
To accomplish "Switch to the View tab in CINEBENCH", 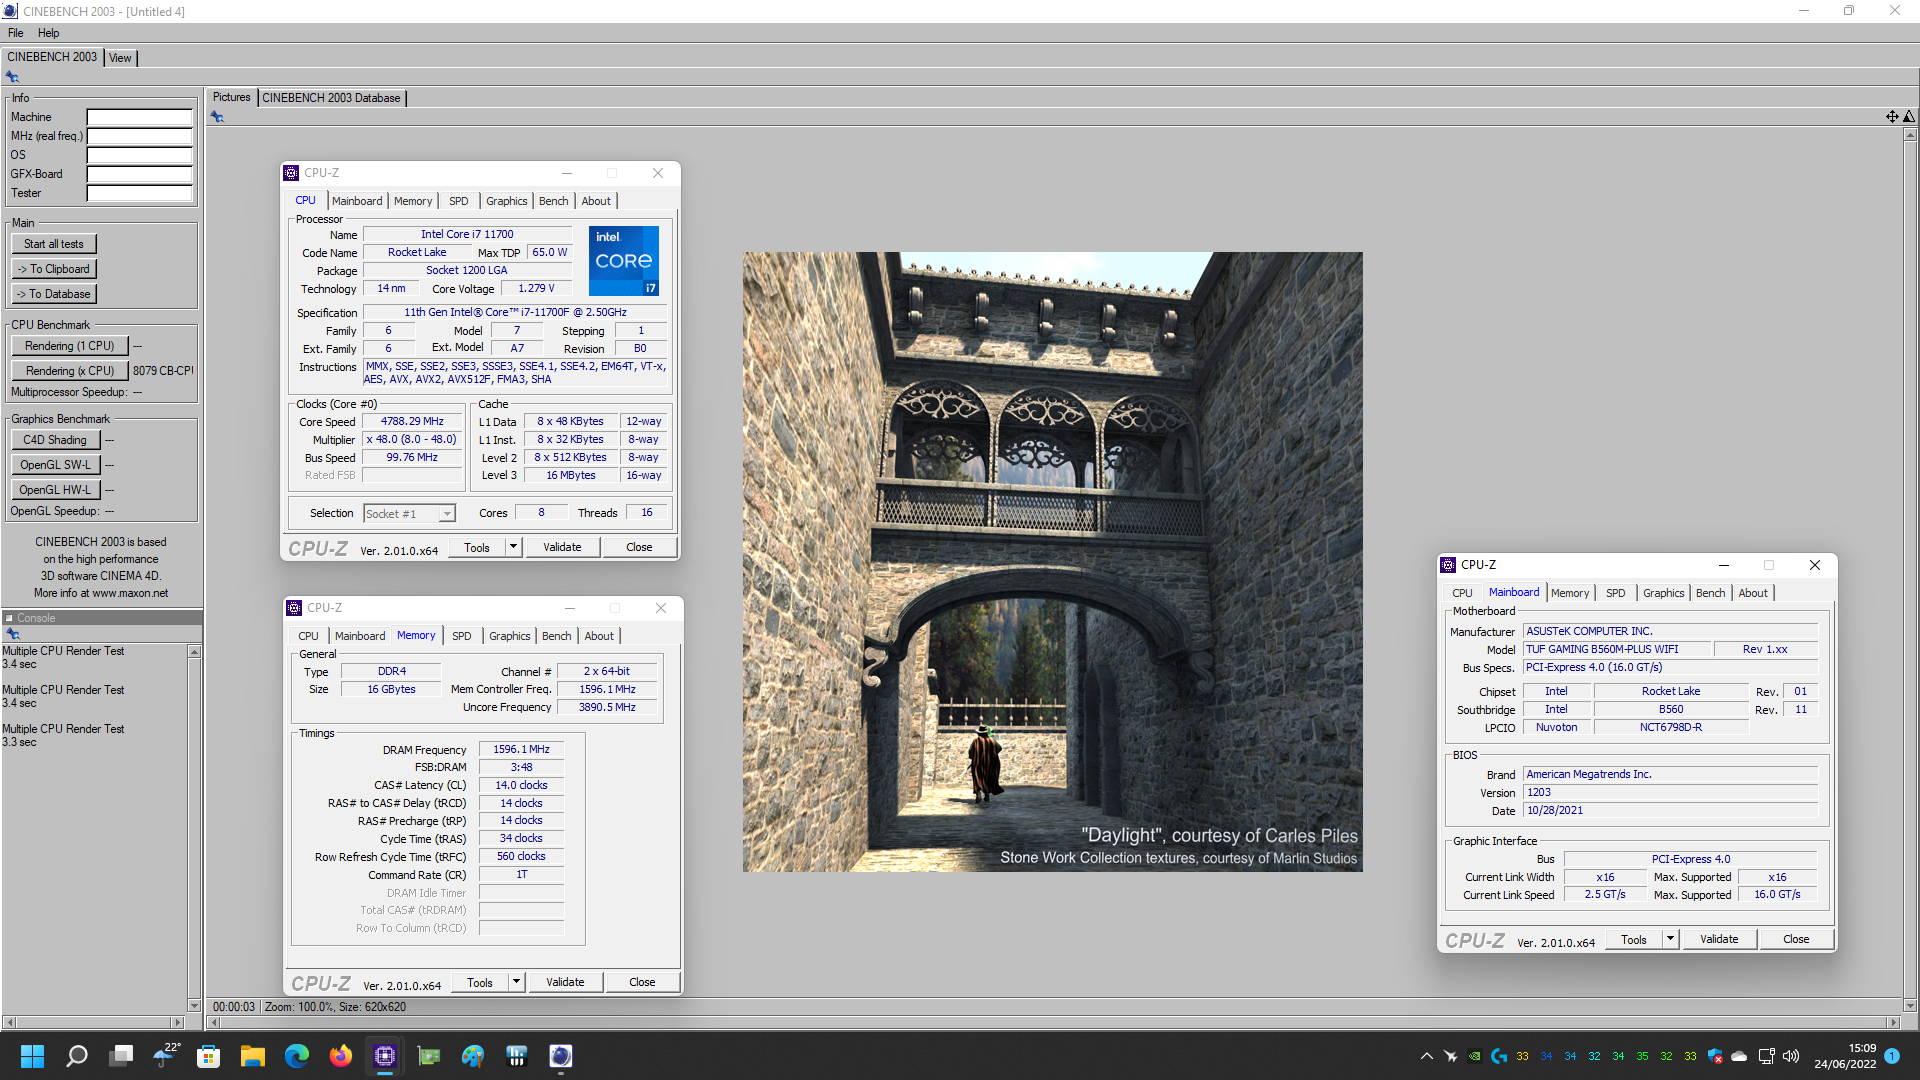I will click(x=120, y=58).
